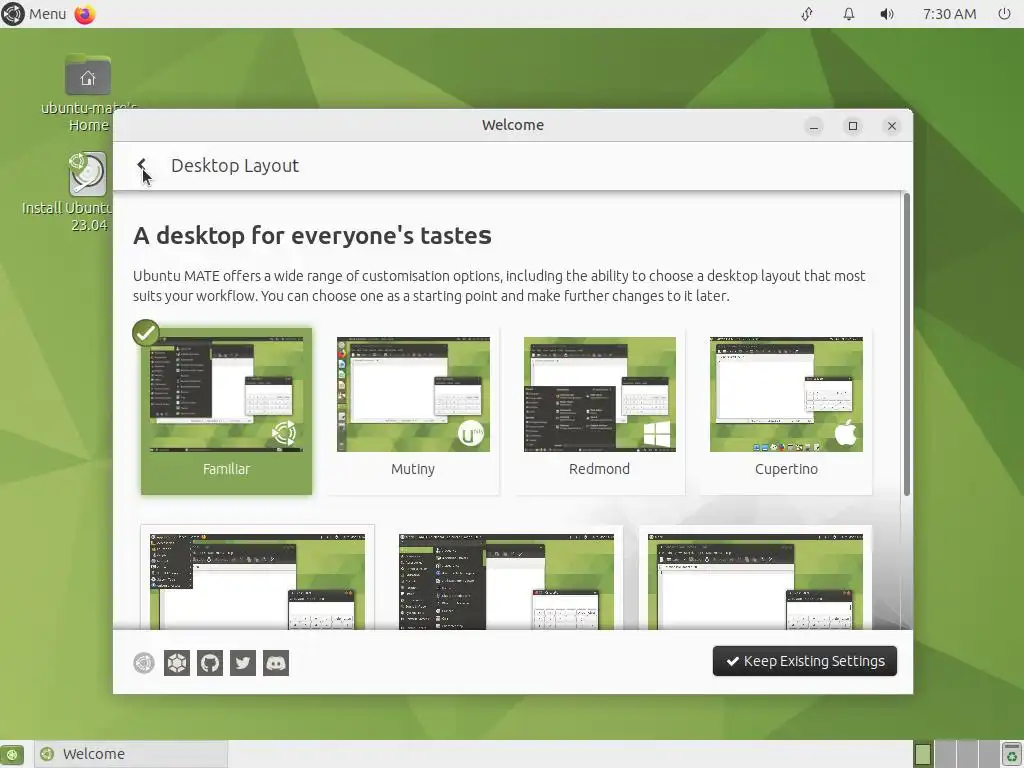
Task: Click the show desktop button in bottom panel
Action: (12, 754)
